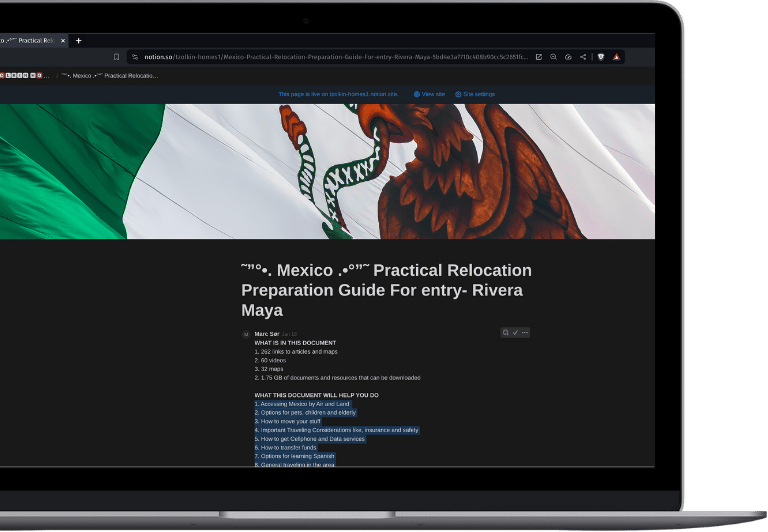This screenshot has width=768, height=532.
Task: Click 'Options for pets, children and elderly' line
Action: (x=305, y=413)
